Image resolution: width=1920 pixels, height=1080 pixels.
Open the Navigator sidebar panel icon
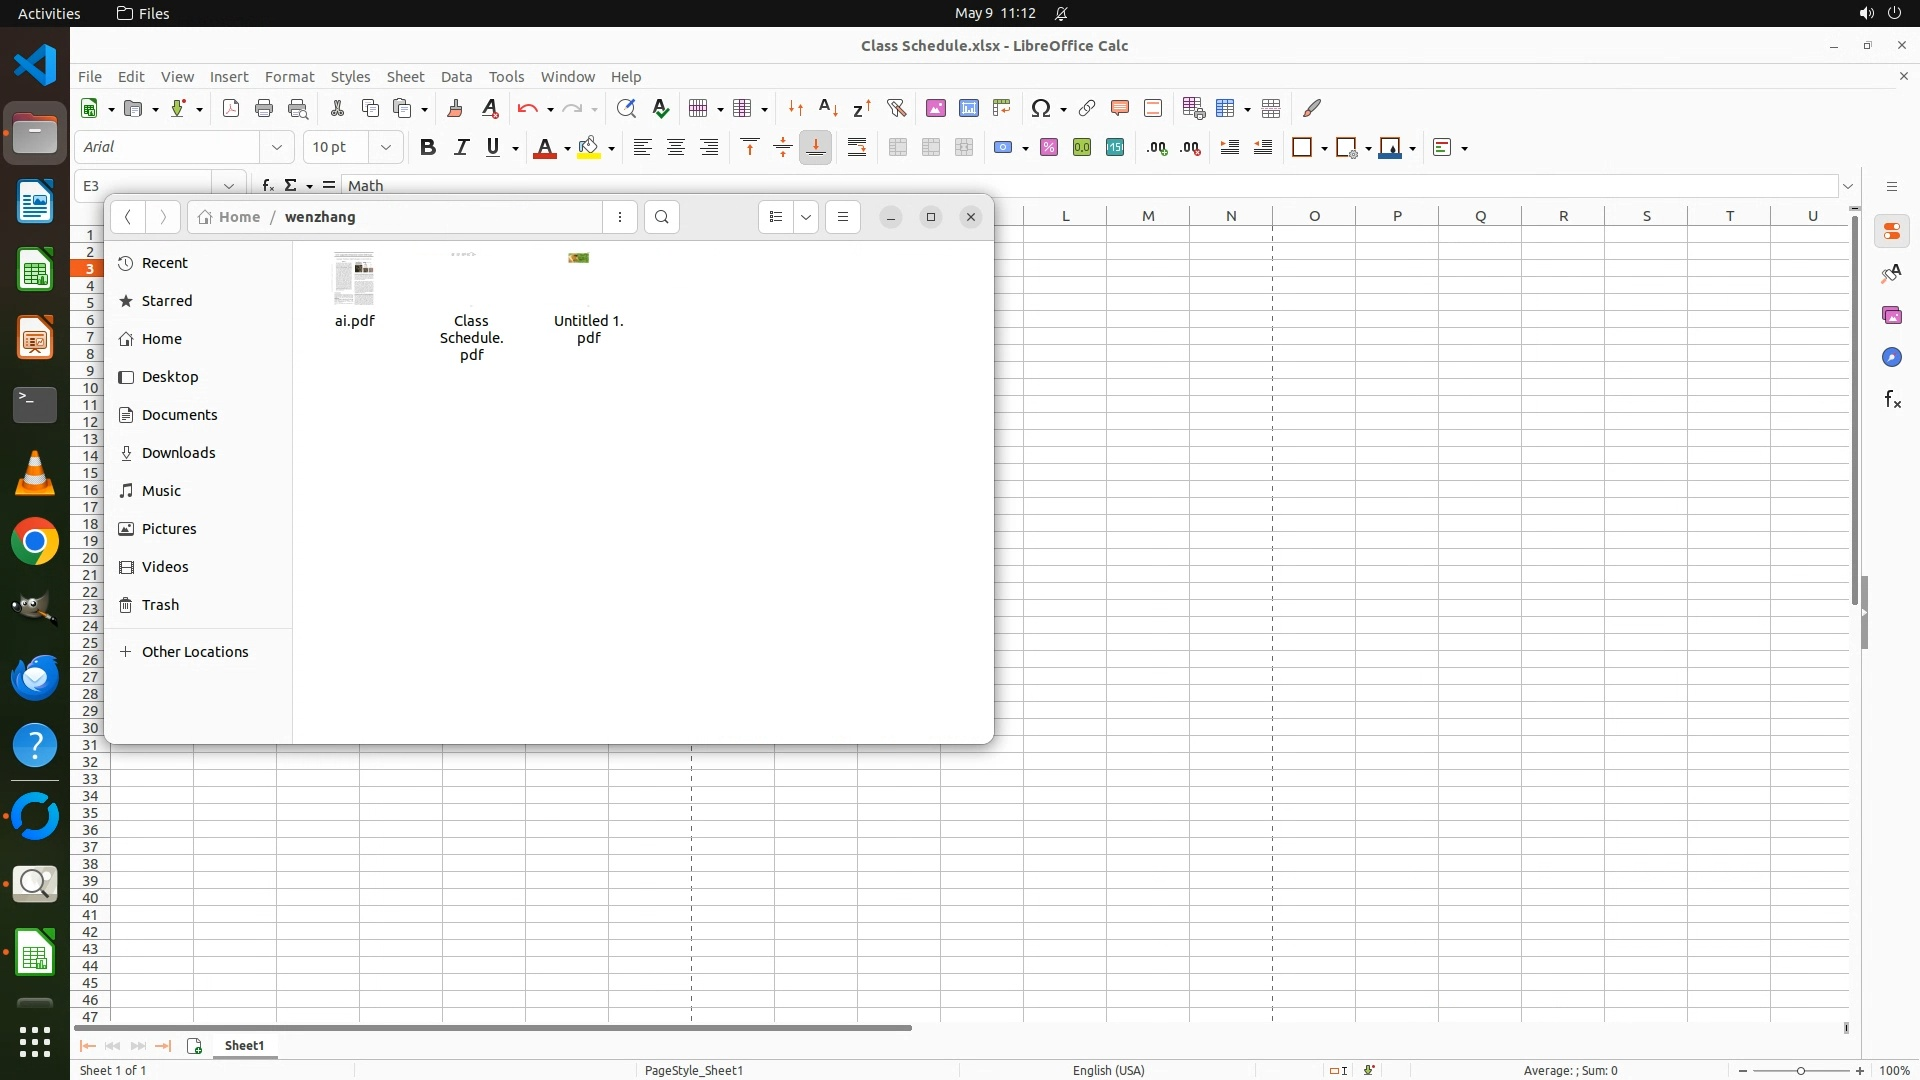[1891, 357]
